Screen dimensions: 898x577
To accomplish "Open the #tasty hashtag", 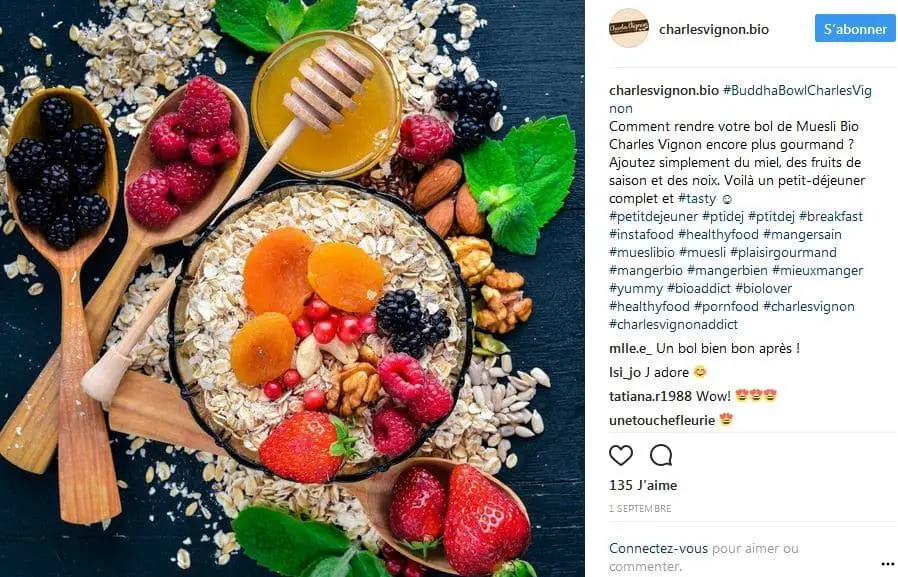I will (697, 199).
